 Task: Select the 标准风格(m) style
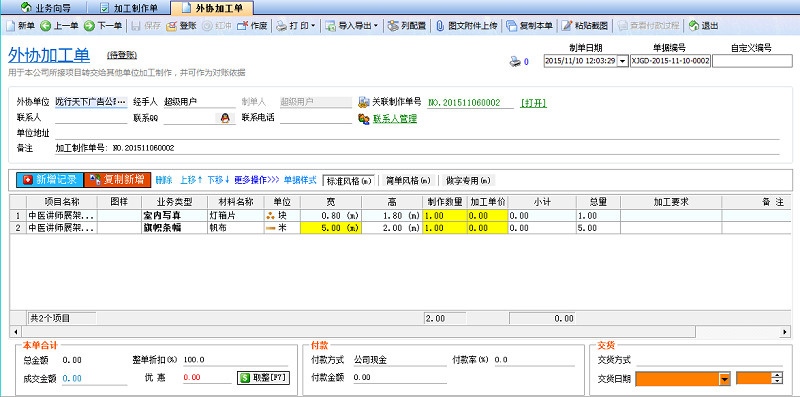coord(349,181)
